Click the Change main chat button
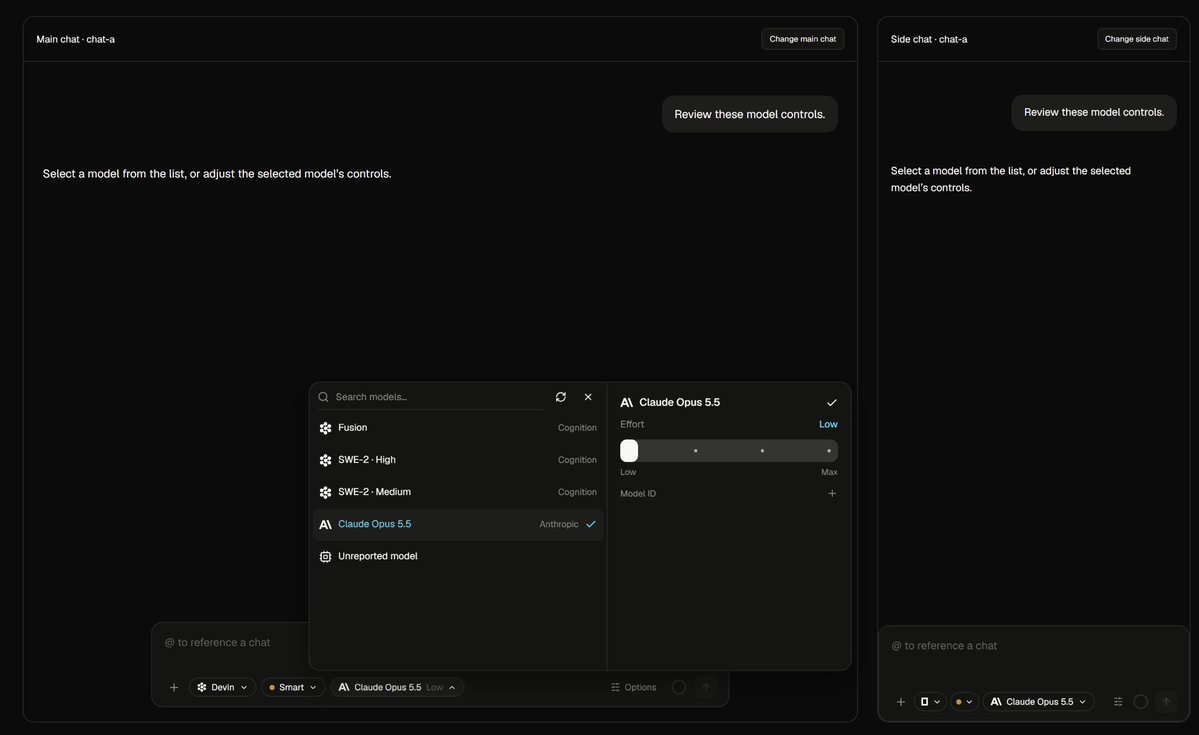 [802, 39]
